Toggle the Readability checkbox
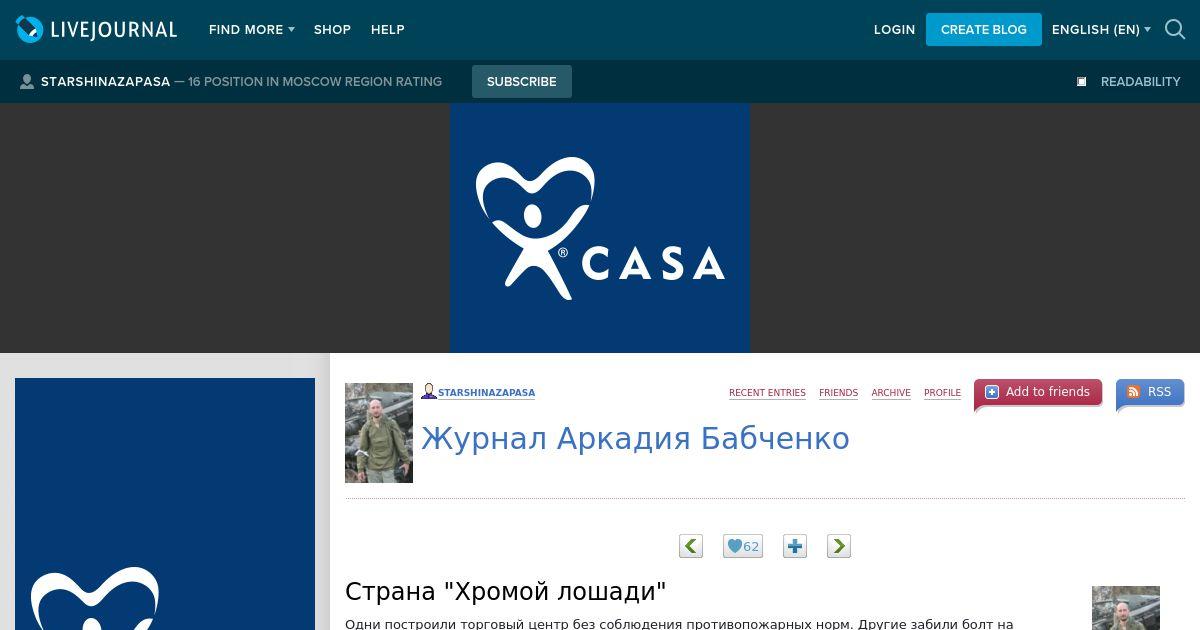 coord(1081,82)
